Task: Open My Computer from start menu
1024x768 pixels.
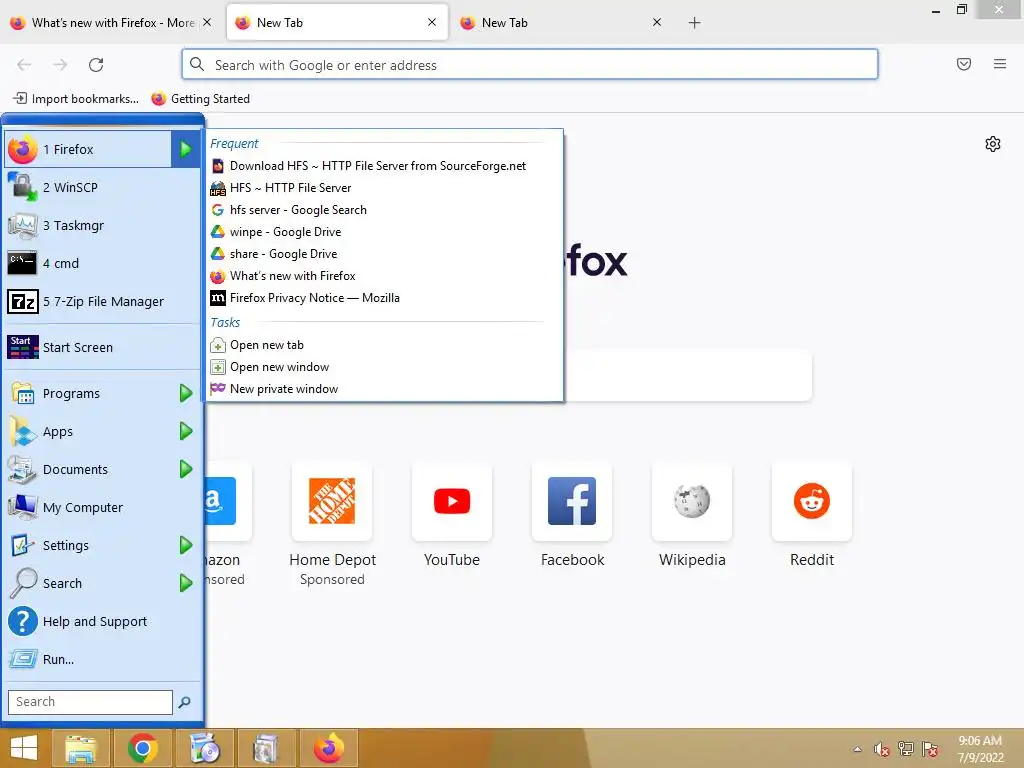Action: pyautogui.click(x=103, y=507)
